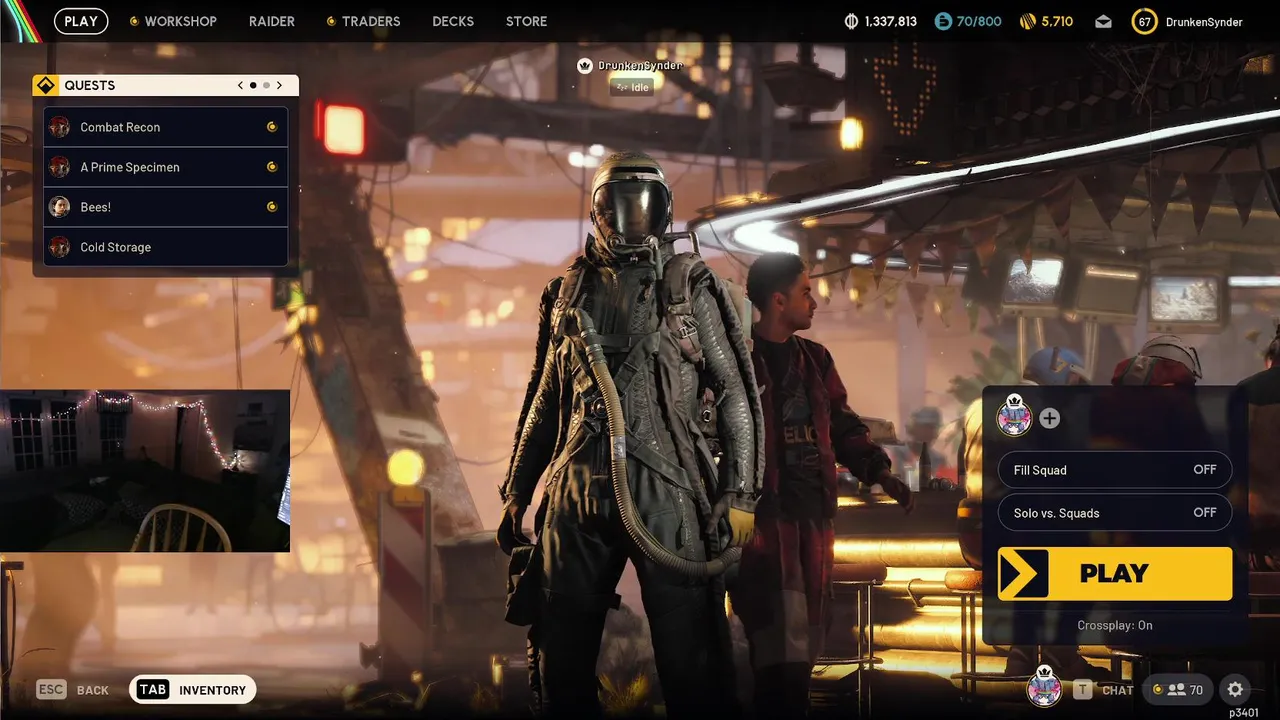
Task: Add a squad member with plus button
Action: (1049, 418)
